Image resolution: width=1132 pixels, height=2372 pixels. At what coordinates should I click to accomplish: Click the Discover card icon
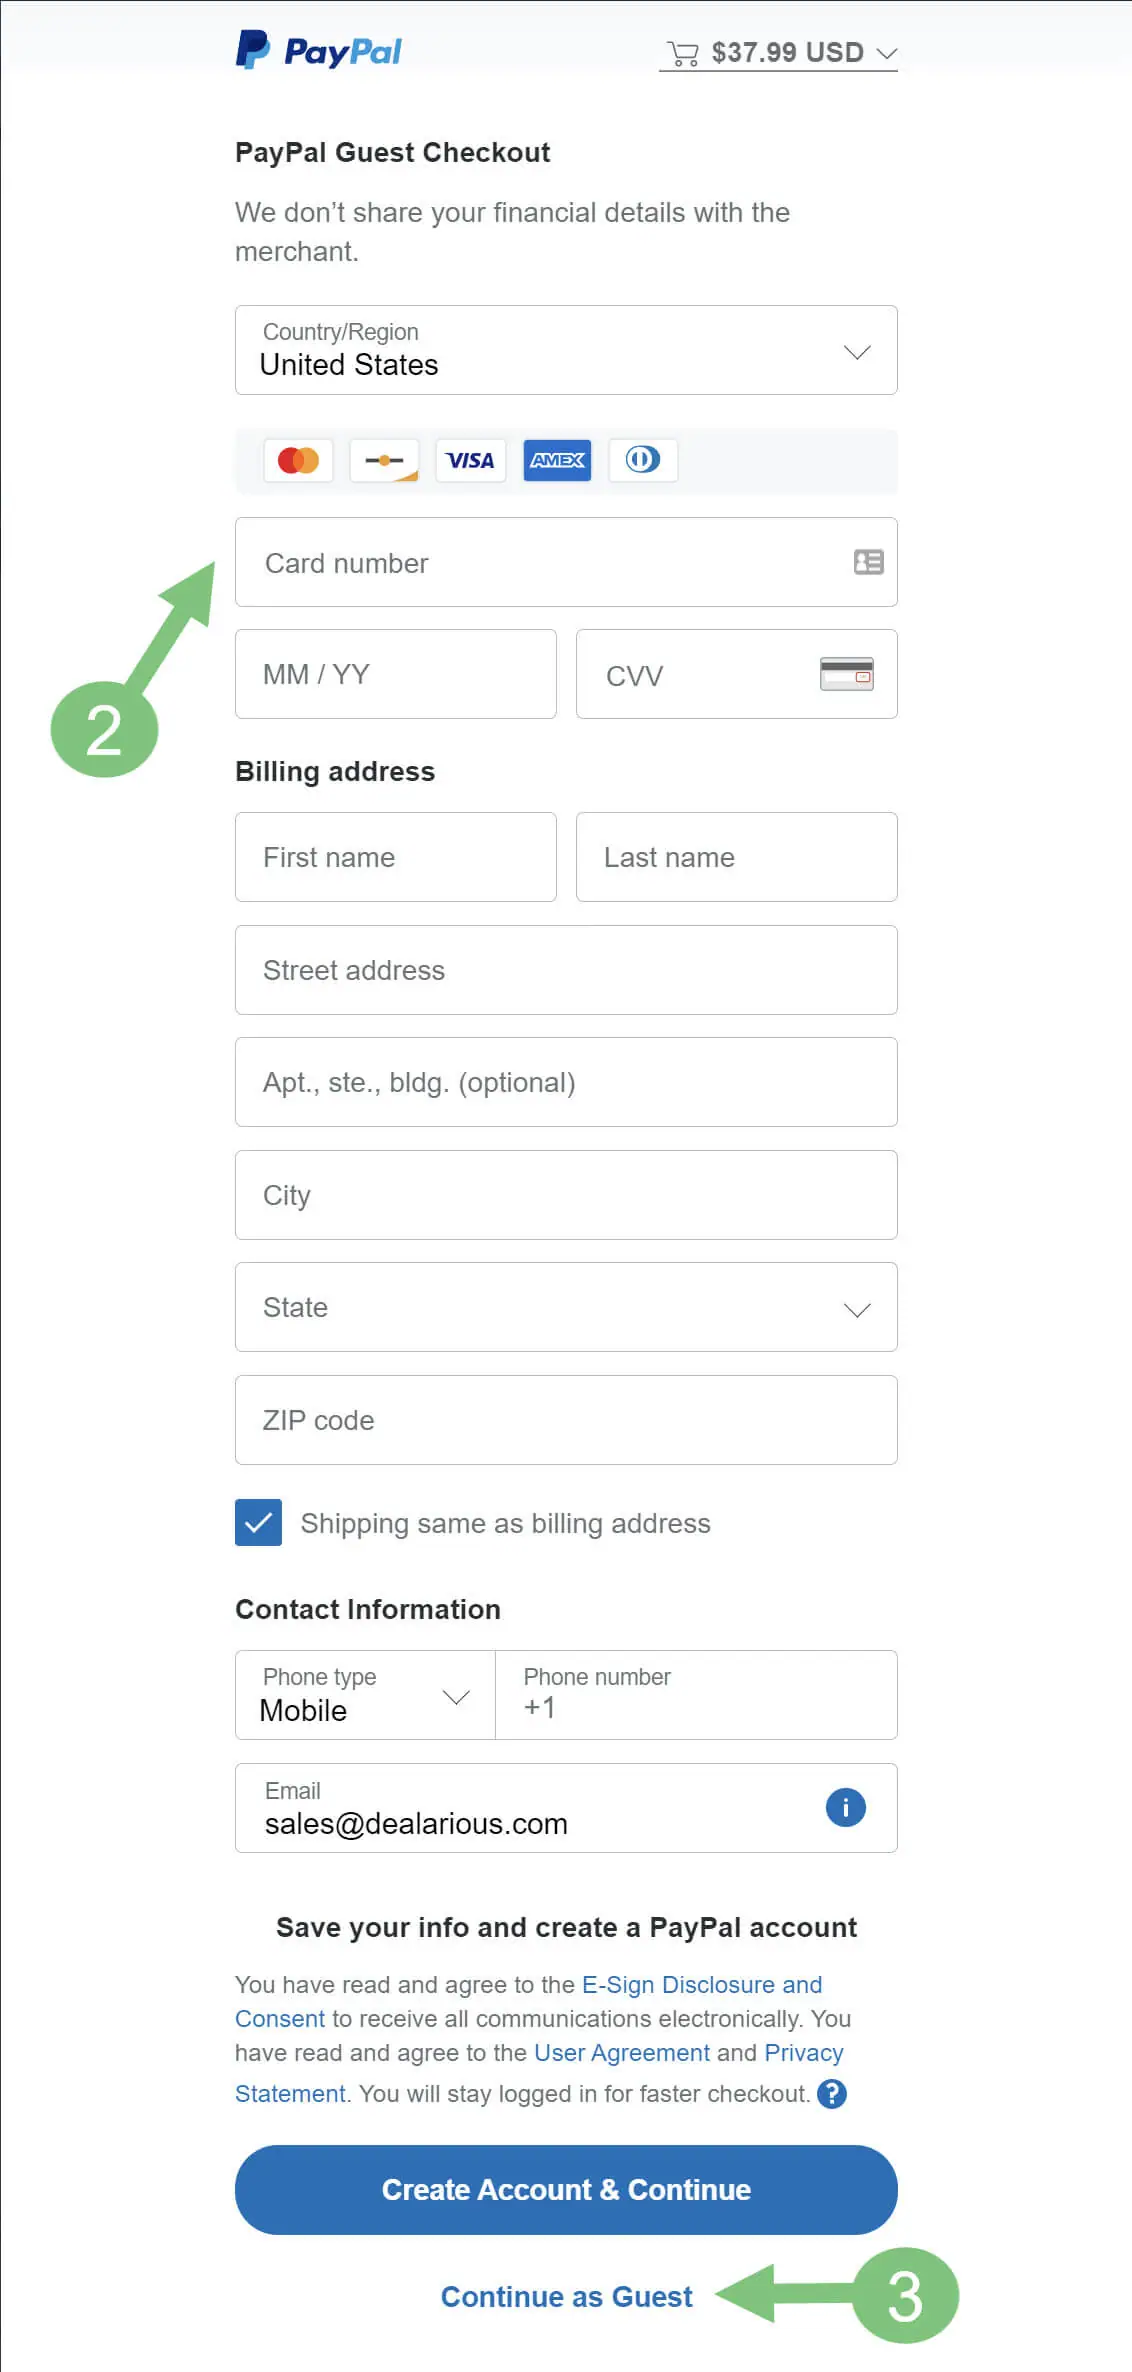point(384,460)
